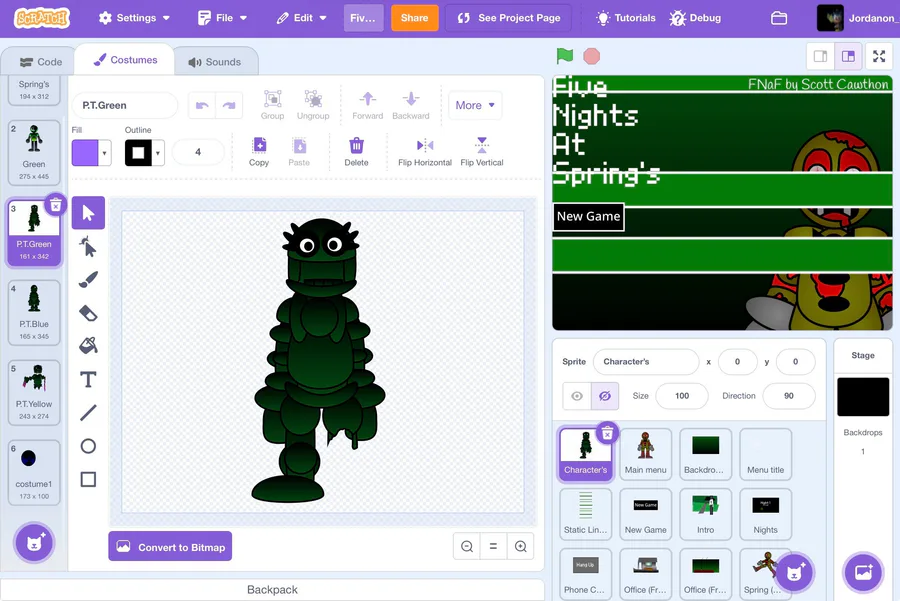
Task: Switch to small stage layout
Action: coord(820,56)
